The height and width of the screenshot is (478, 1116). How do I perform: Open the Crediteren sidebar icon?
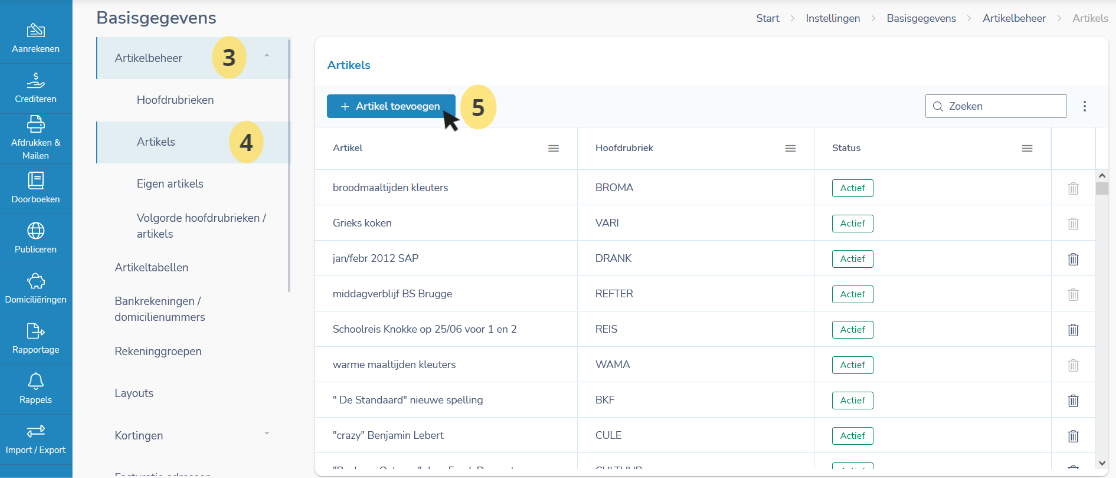(x=36, y=80)
